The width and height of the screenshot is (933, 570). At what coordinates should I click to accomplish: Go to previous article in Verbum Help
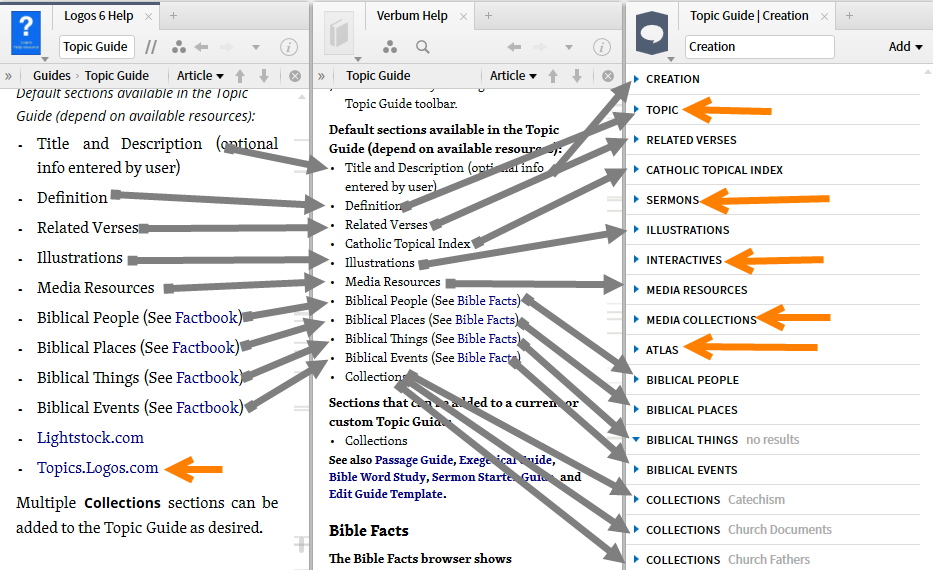point(553,76)
